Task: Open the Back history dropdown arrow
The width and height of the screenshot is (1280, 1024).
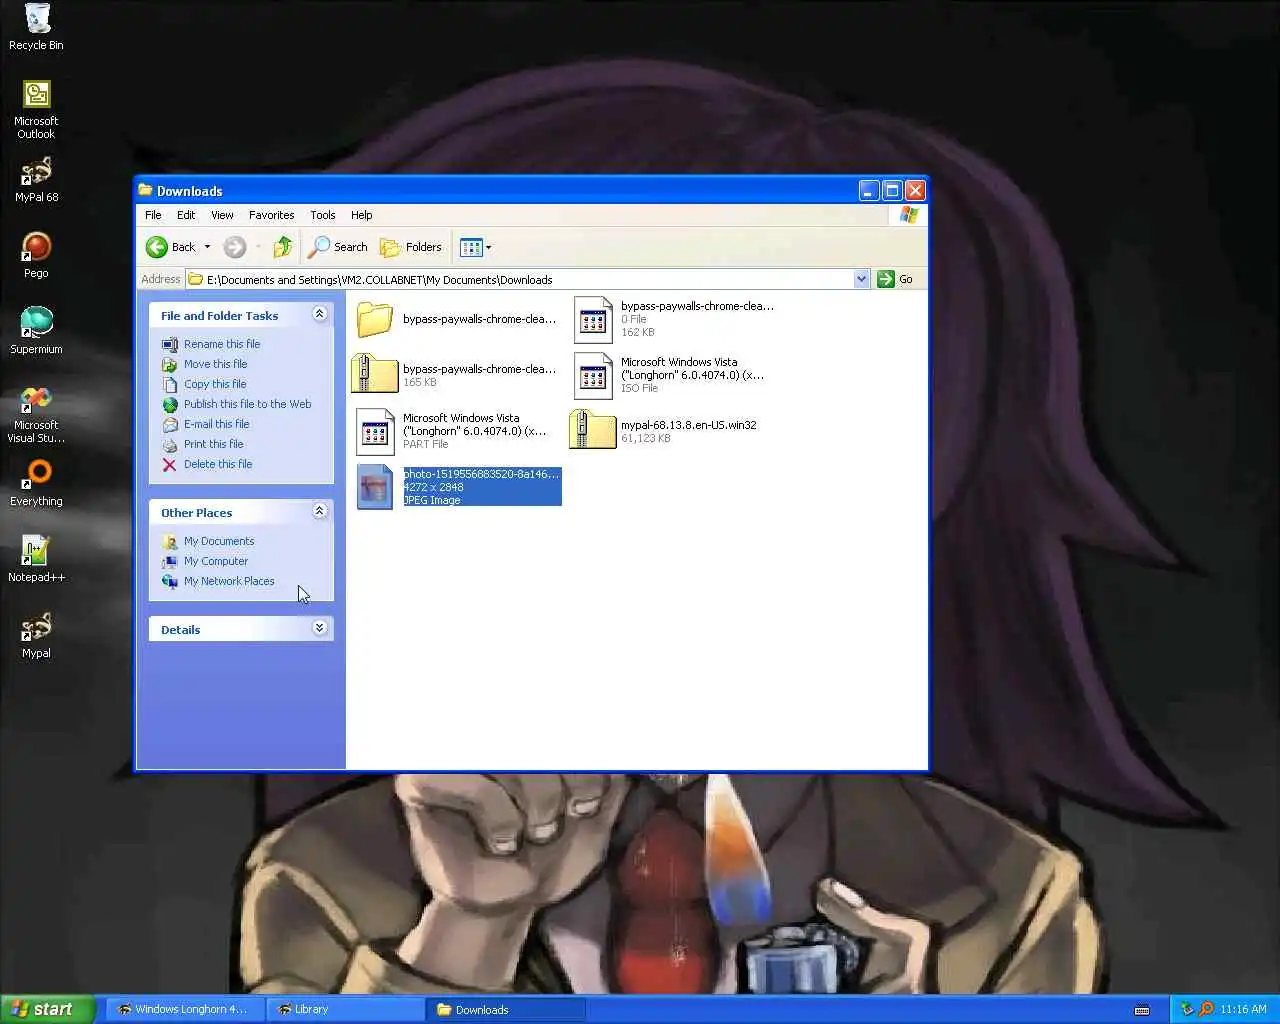Action: click(207, 247)
